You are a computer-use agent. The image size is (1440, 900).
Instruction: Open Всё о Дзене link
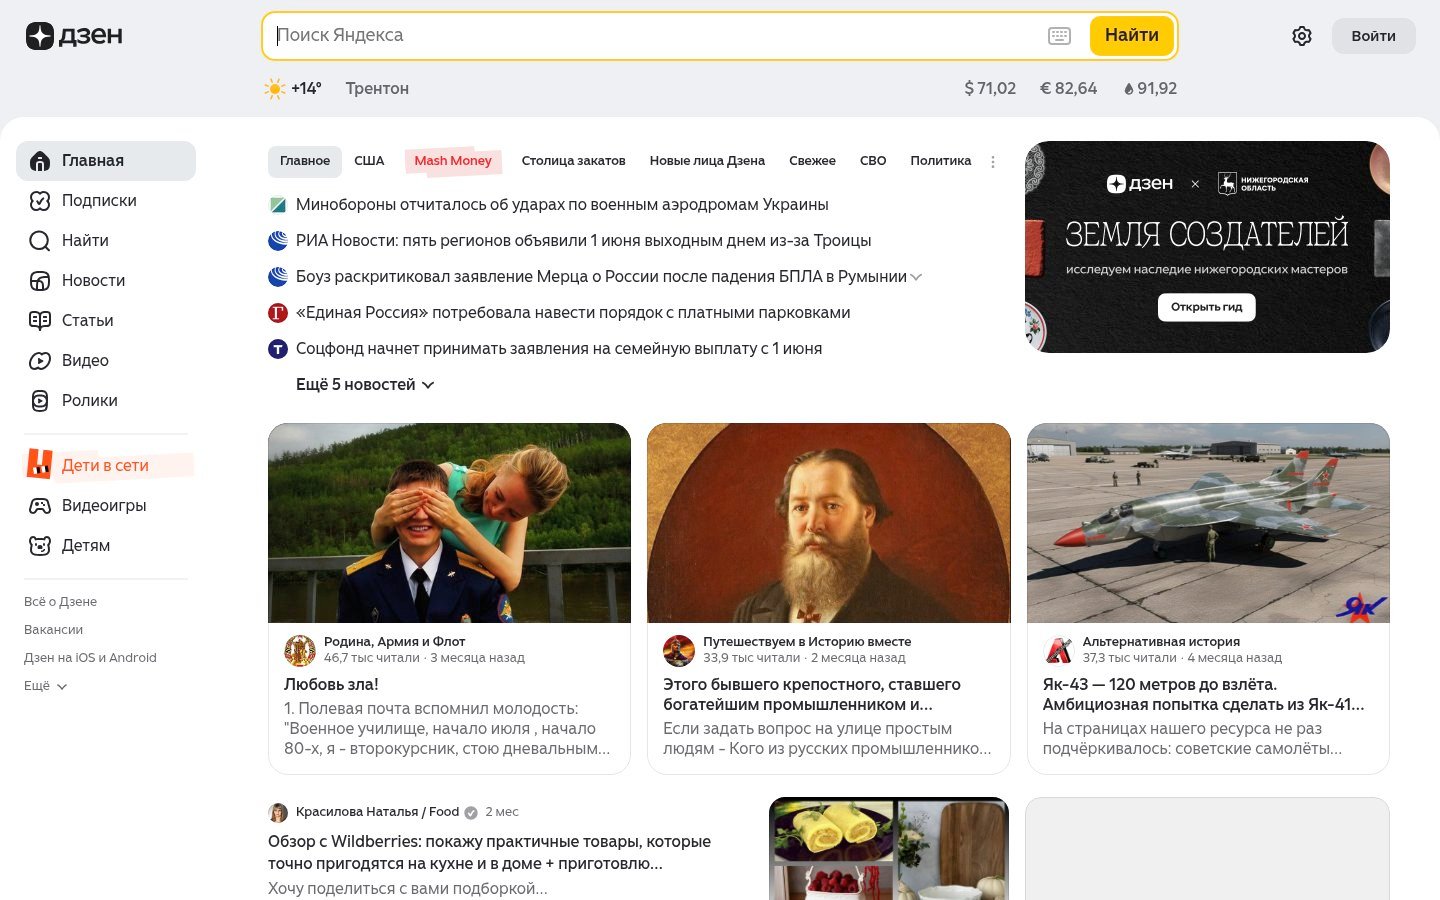60,602
